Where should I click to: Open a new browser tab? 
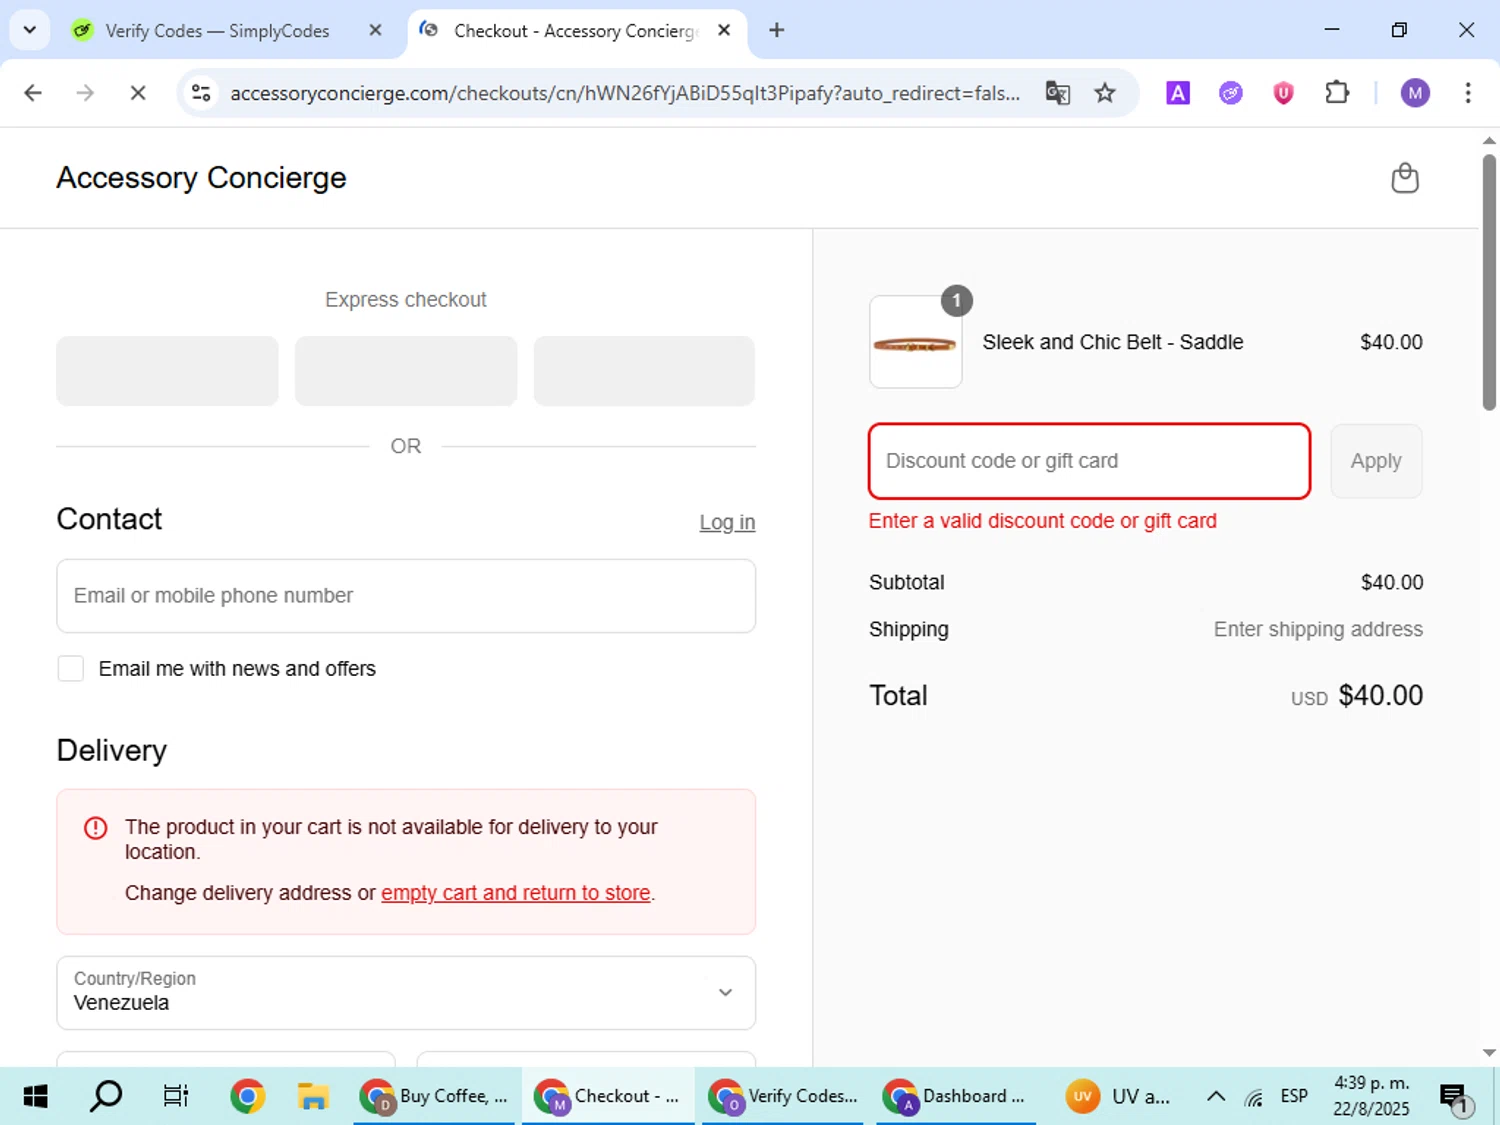coord(777,30)
